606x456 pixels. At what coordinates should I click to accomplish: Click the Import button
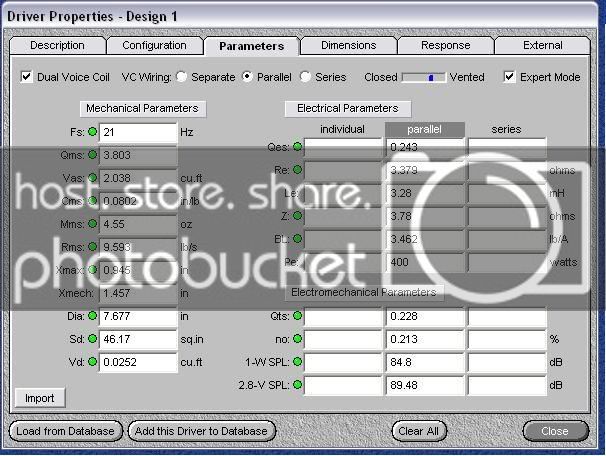click(40, 398)
